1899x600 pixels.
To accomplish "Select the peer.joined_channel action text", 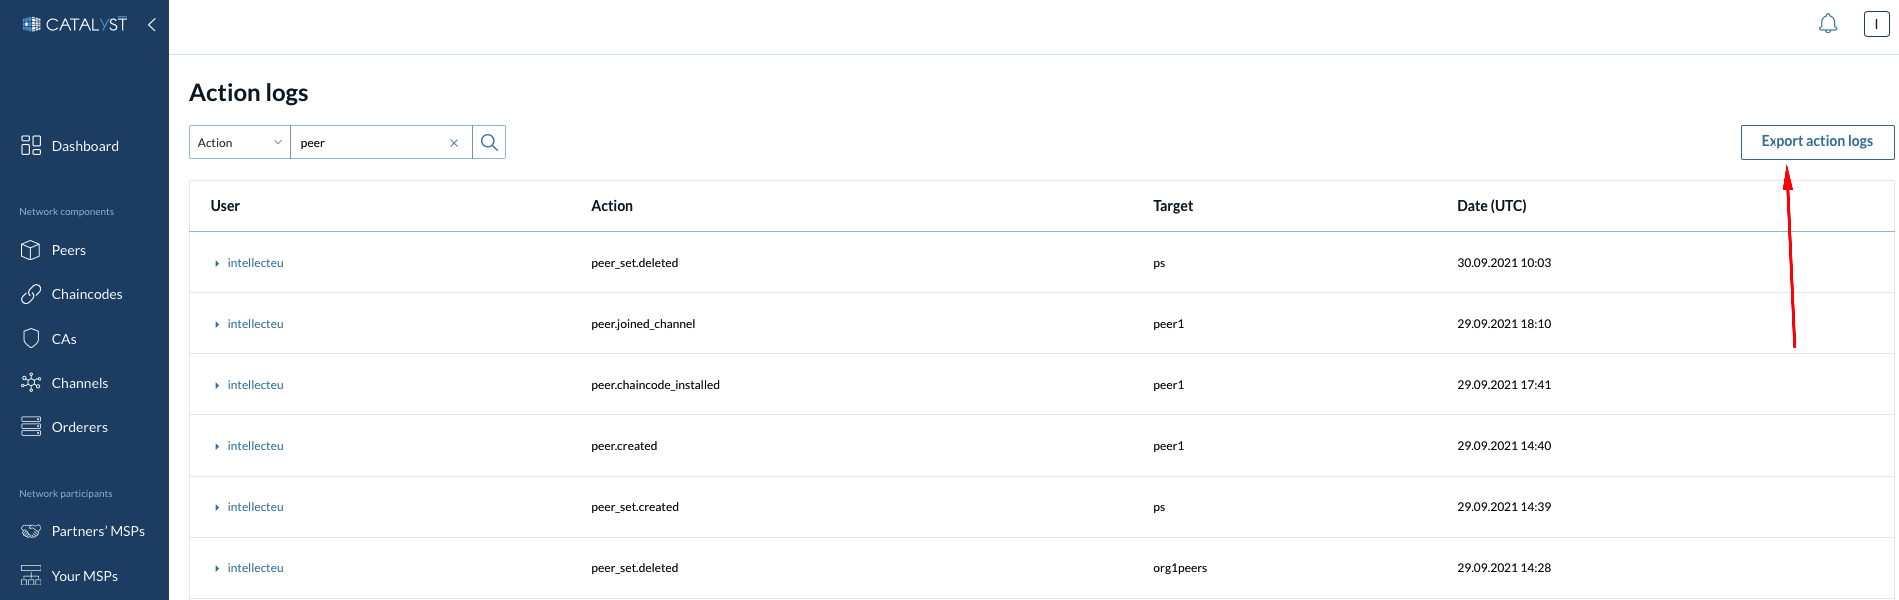I will tap(643, 324).
